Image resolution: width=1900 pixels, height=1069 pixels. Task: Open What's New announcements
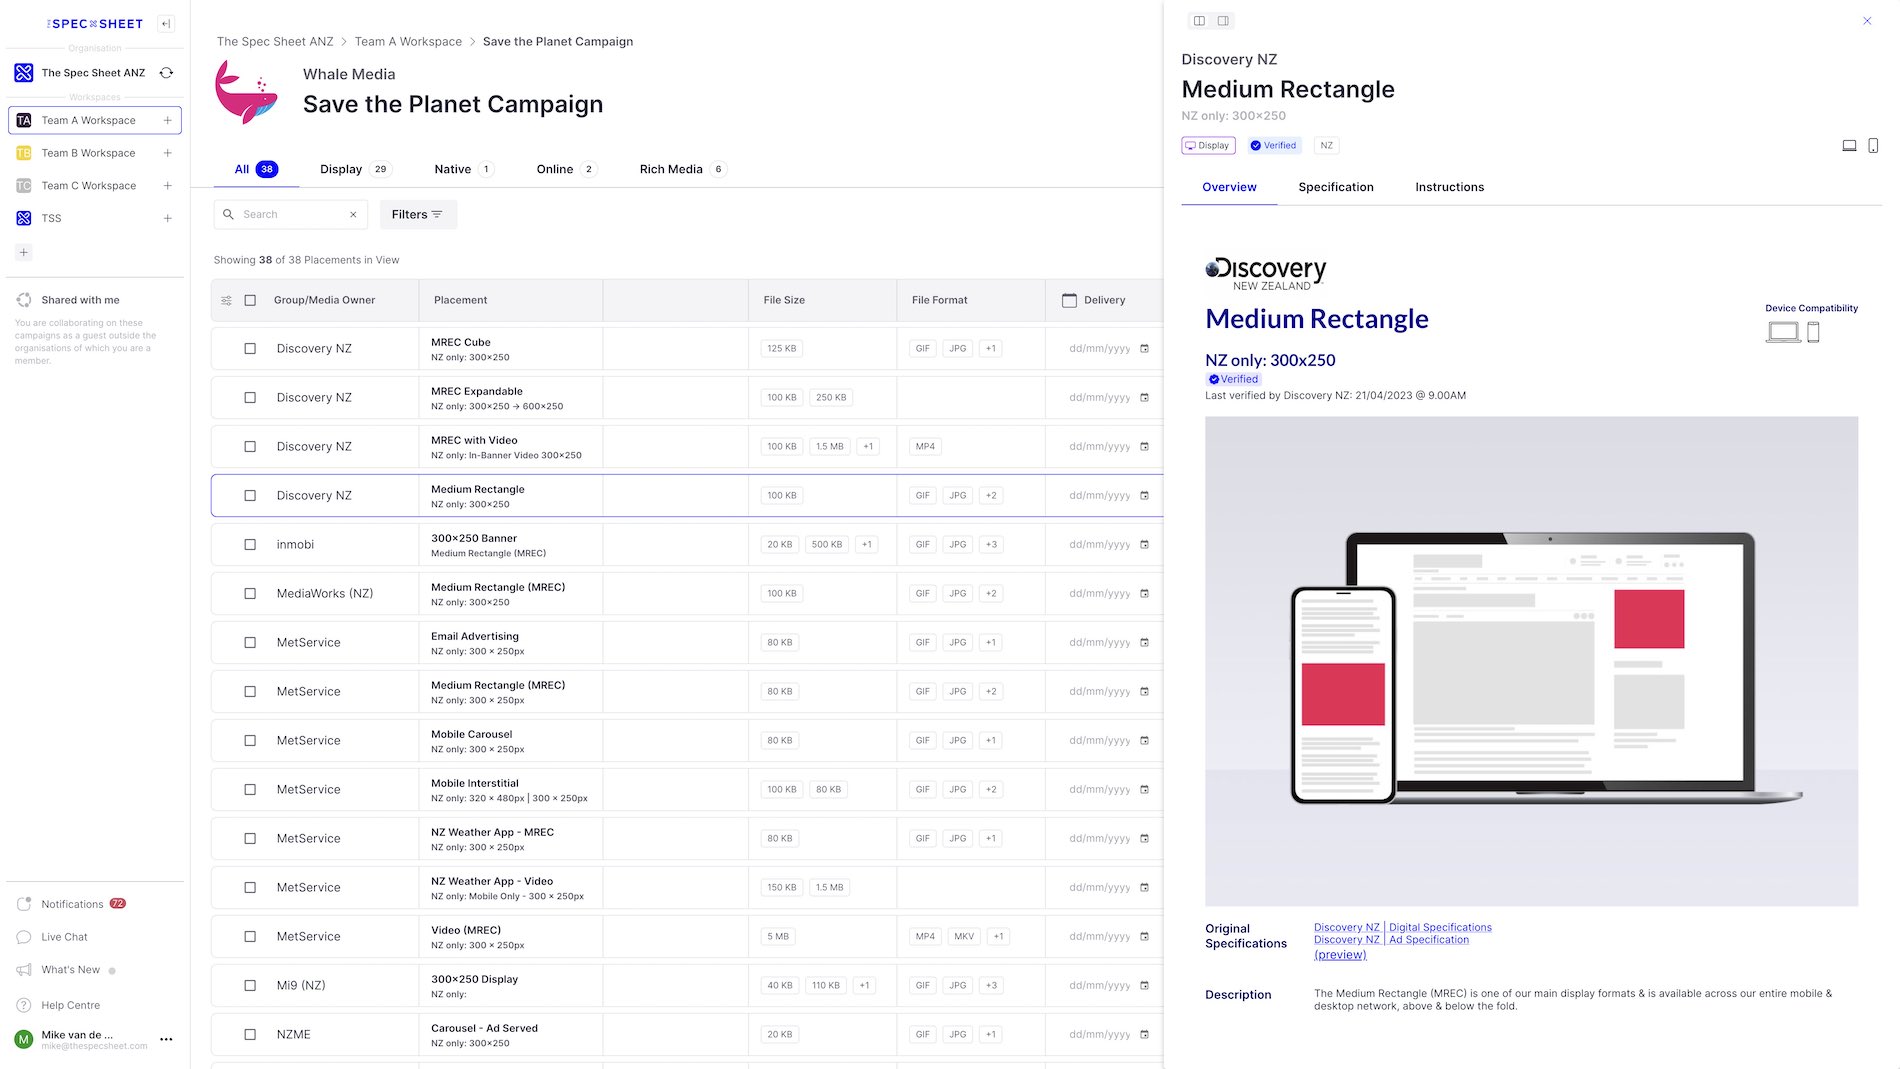[x=70, y=970]
